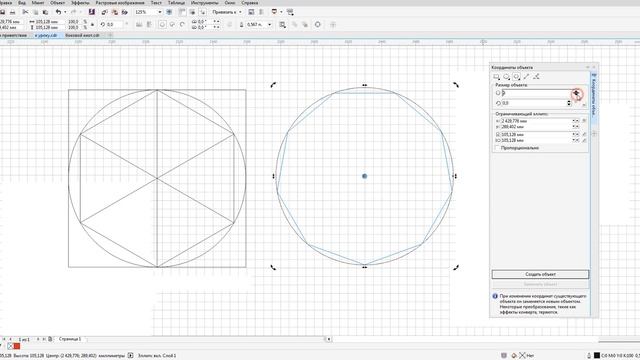This screenshot has height=360, width=640.
Task: Click the Wrap text icon
Action: point(282,24)
